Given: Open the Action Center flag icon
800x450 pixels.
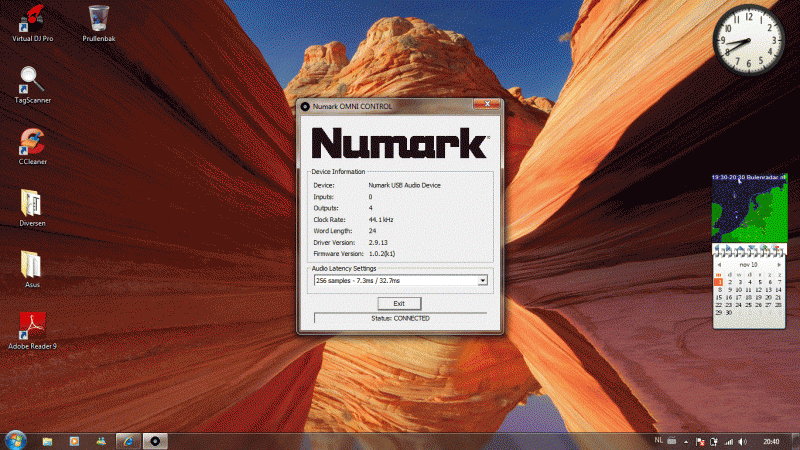Looking at the screenshot, I should [700, 442].
